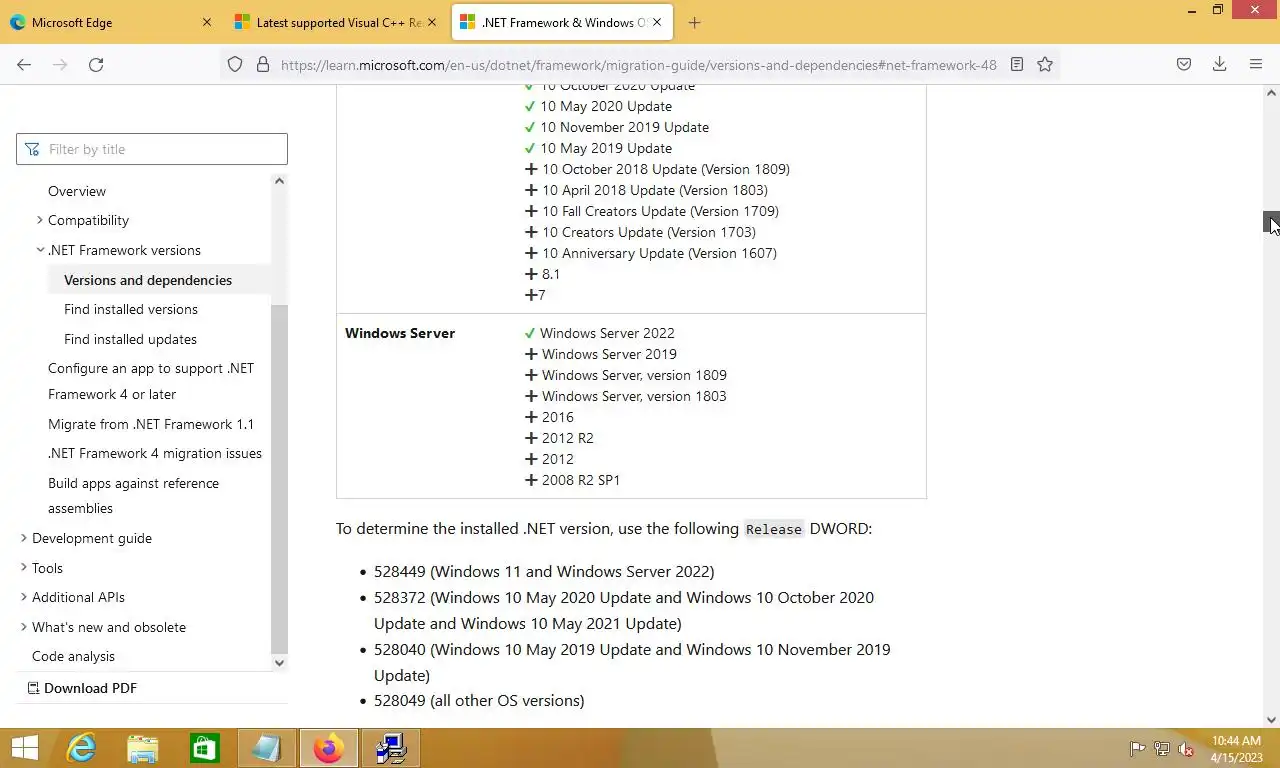Open Code analysis in sidebar
This screenshot has height=768, width=1280.
(x=73, y=656)
